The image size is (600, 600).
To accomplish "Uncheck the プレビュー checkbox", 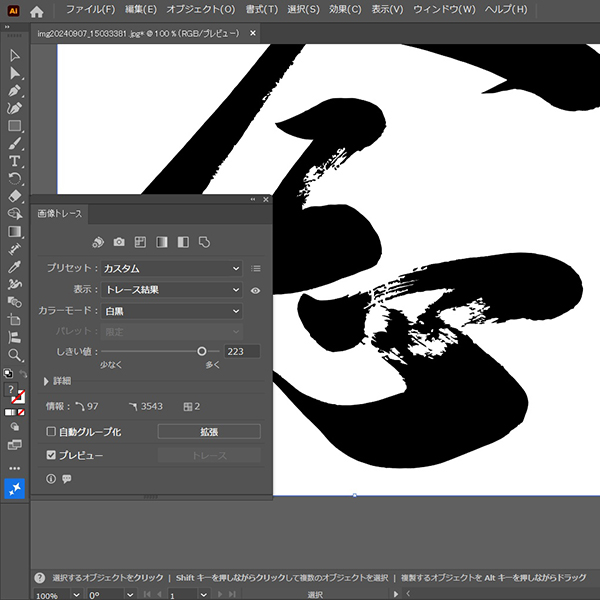I will coord(51,455).
